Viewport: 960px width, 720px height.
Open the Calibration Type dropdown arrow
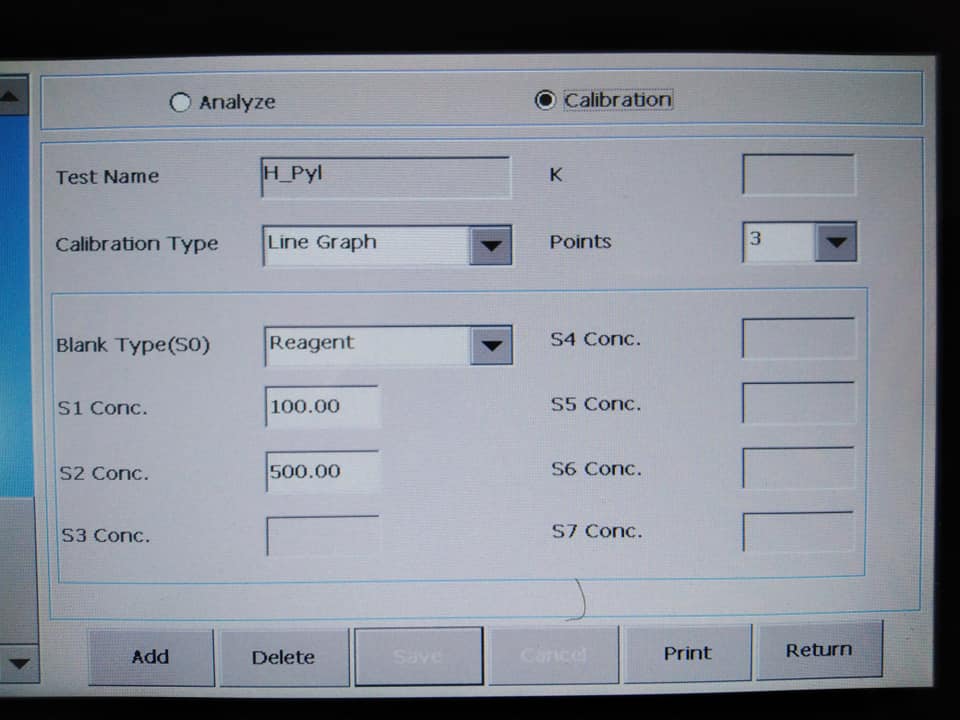490,246
